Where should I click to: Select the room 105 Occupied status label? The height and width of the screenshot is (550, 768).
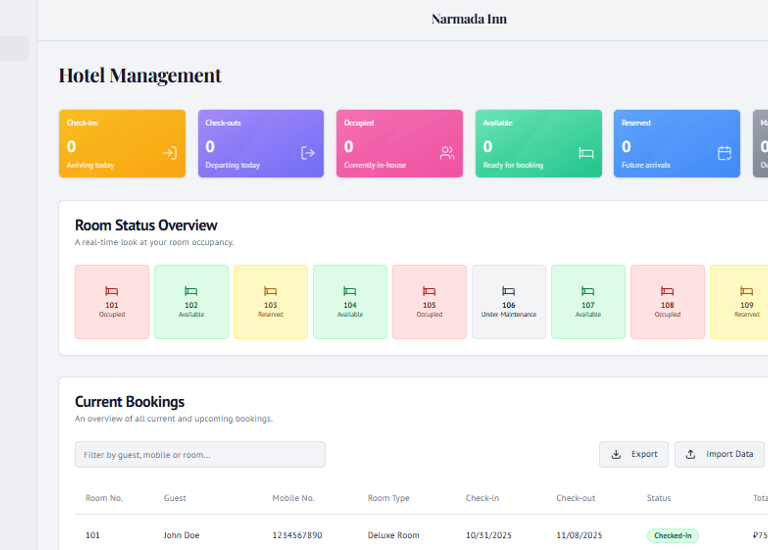(x=429, y=314)
